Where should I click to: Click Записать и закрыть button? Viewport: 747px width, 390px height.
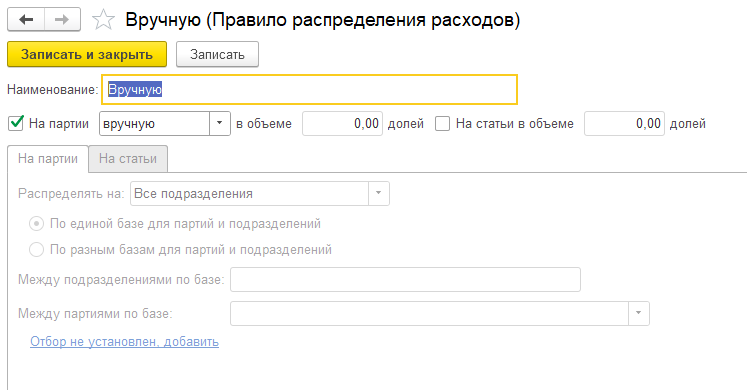[x=87, y=54]
